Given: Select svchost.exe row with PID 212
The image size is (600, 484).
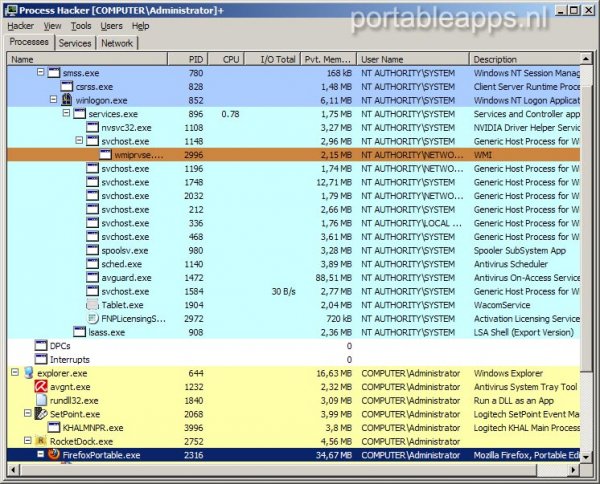Looking at the screenshot, I should tap(293, 210).
